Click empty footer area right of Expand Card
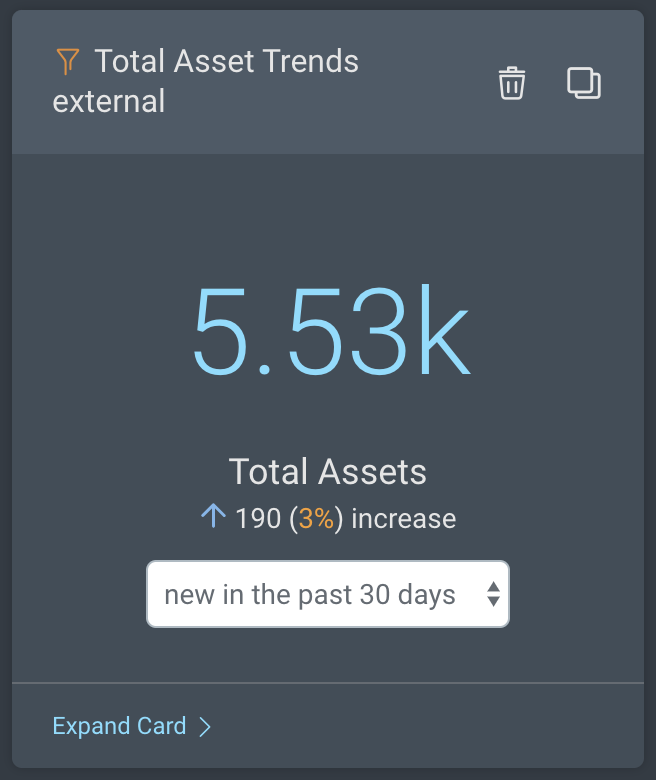 tap(430, 726)
